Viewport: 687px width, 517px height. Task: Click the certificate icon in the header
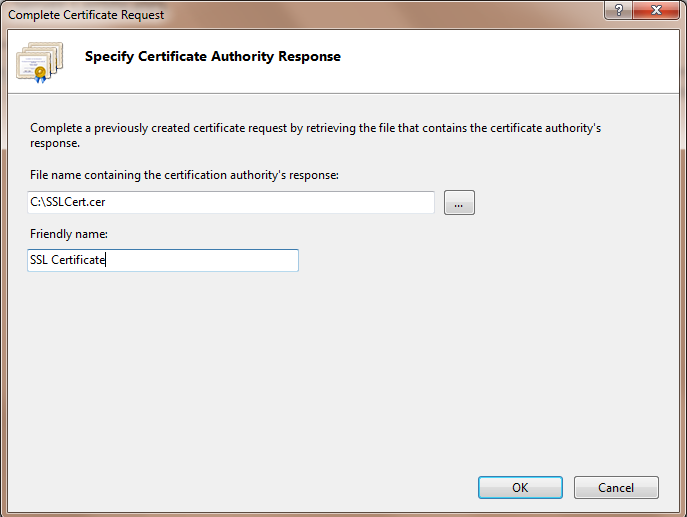[39, 61]
